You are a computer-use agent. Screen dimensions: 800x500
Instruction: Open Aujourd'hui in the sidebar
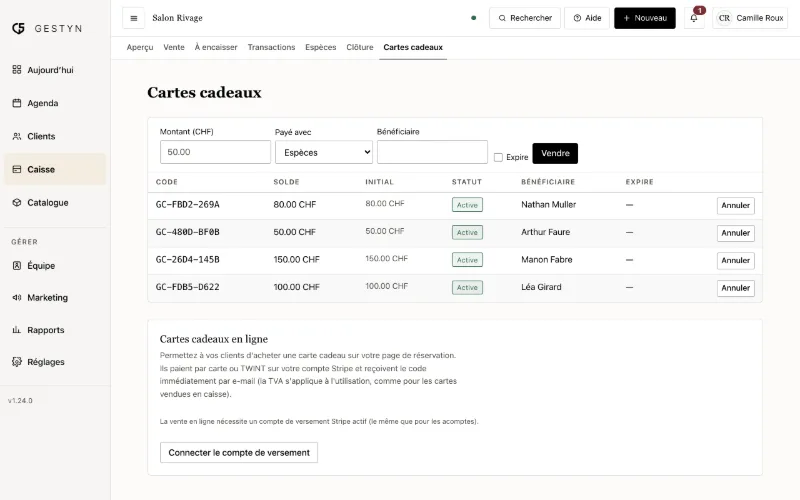[x=55, y=70]
